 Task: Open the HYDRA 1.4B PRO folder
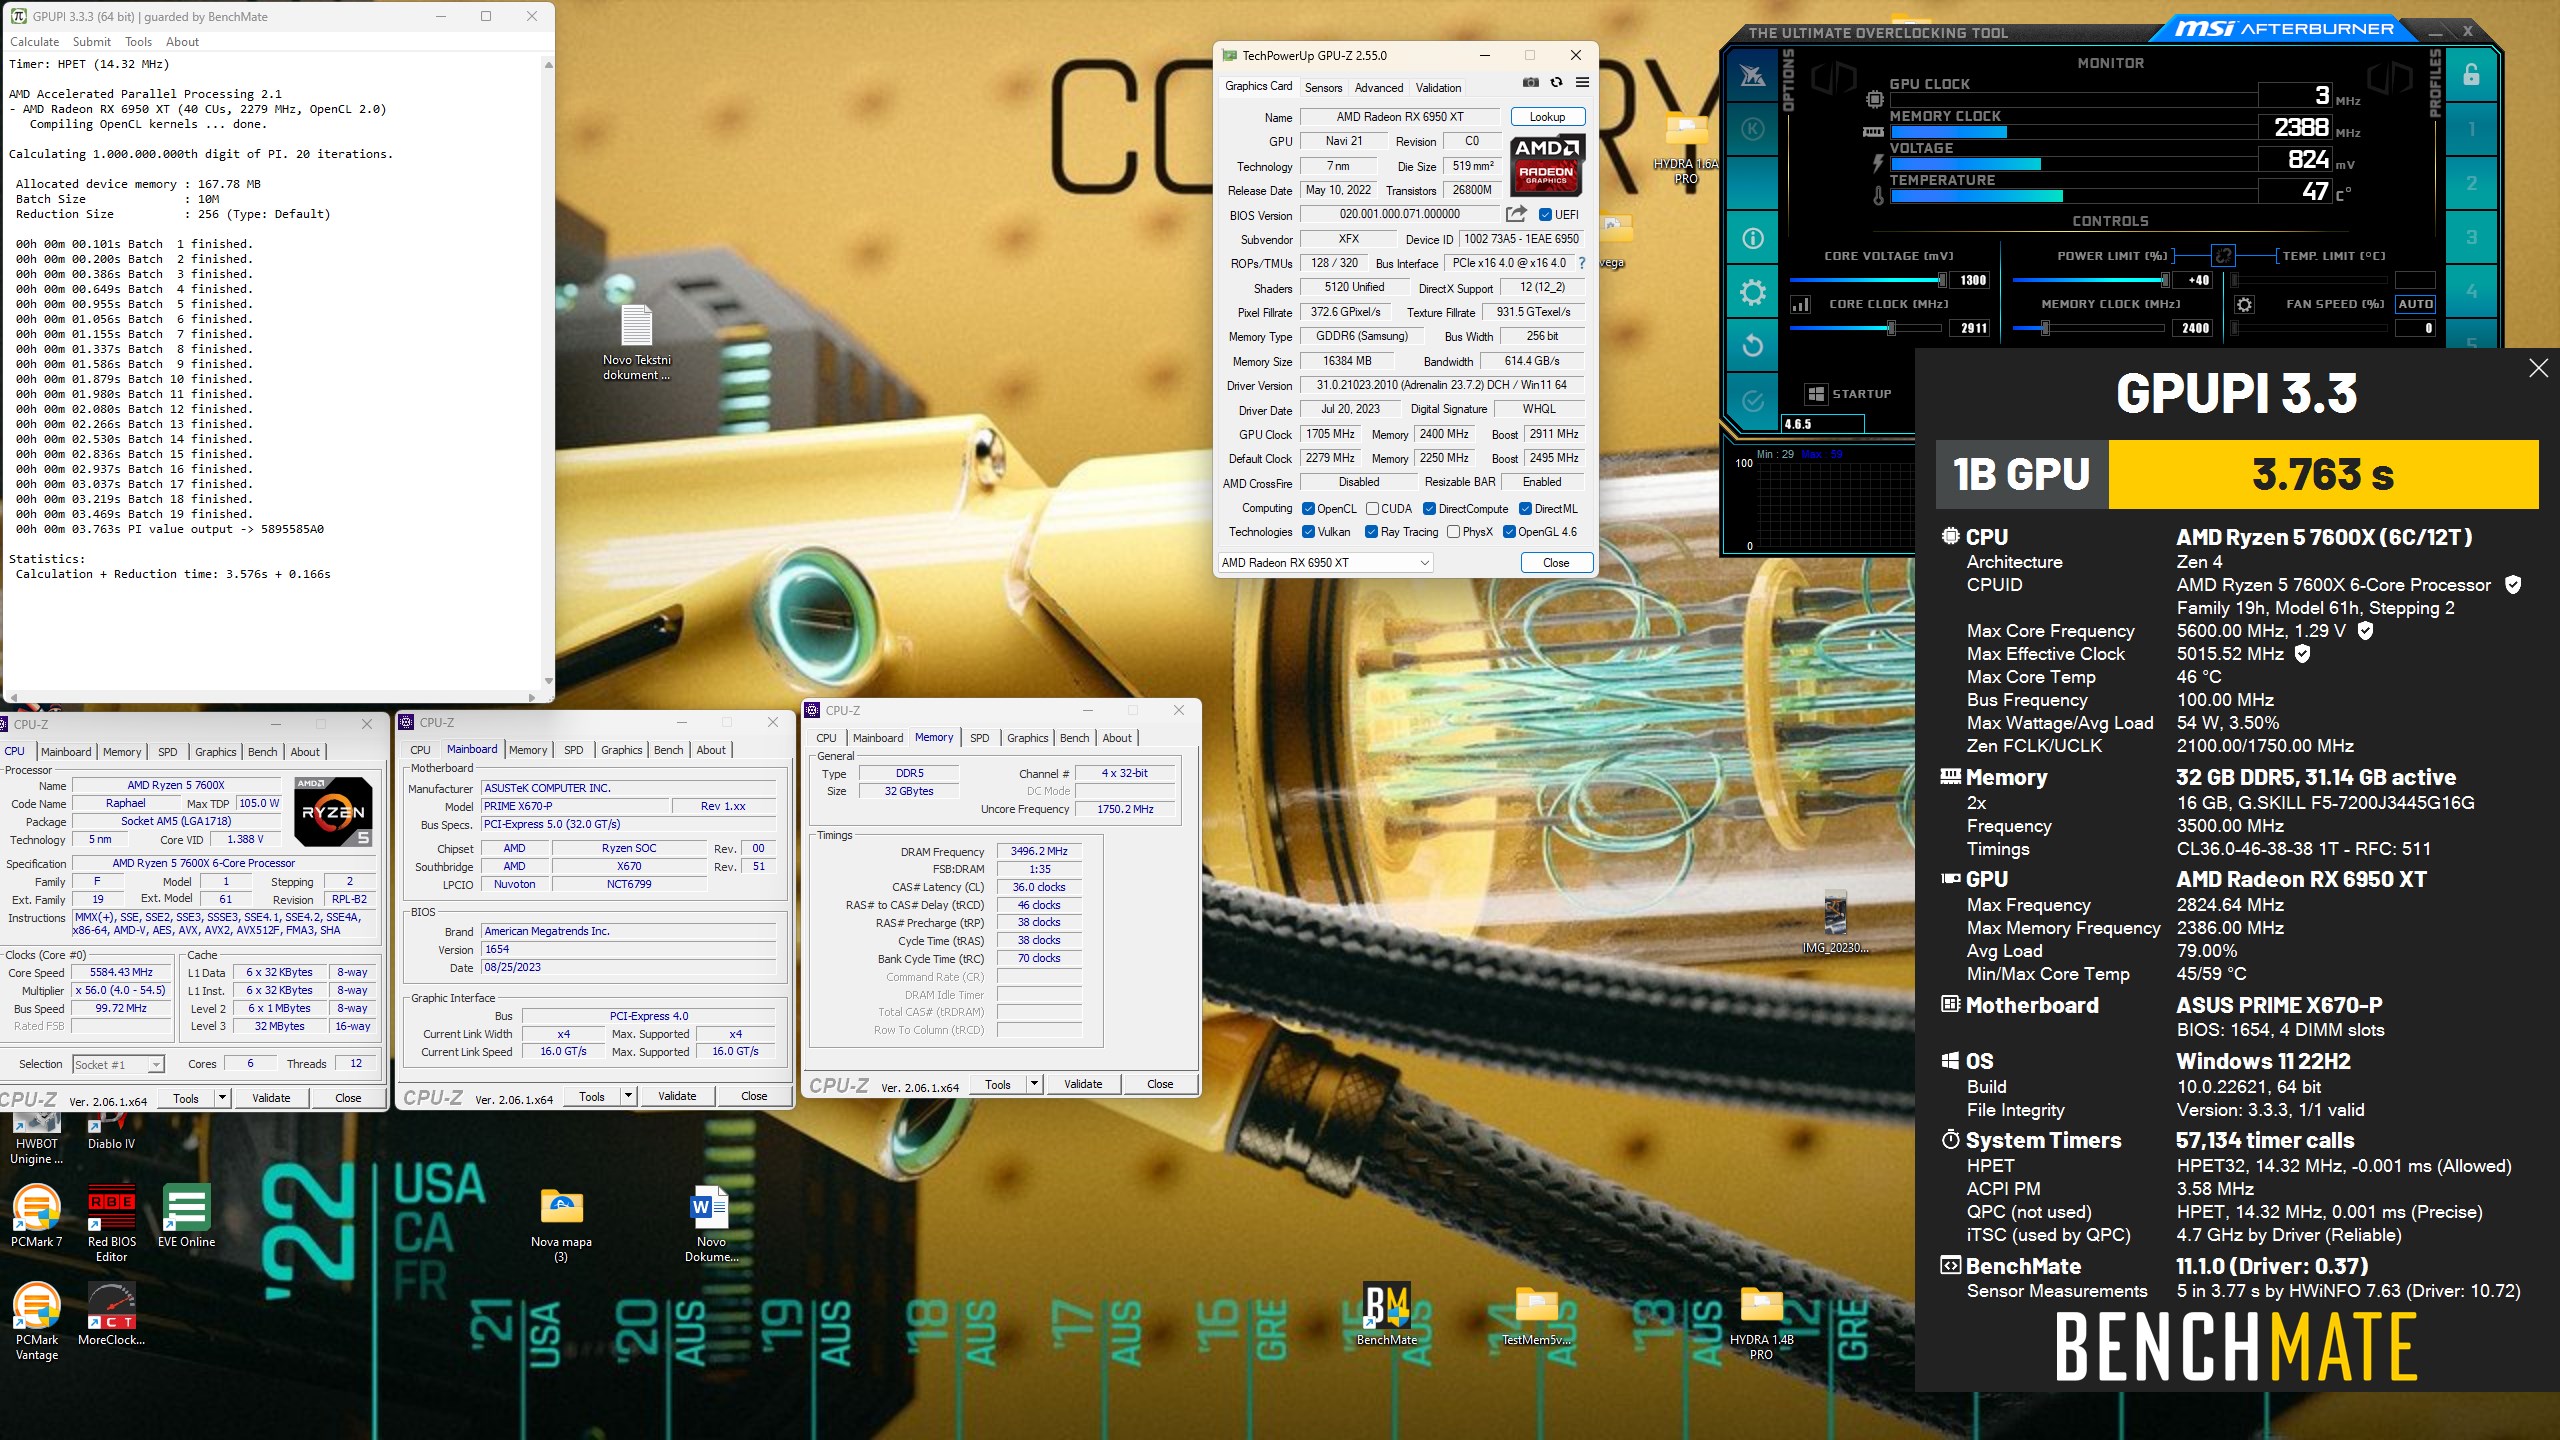click(x=1761, y=1322)
